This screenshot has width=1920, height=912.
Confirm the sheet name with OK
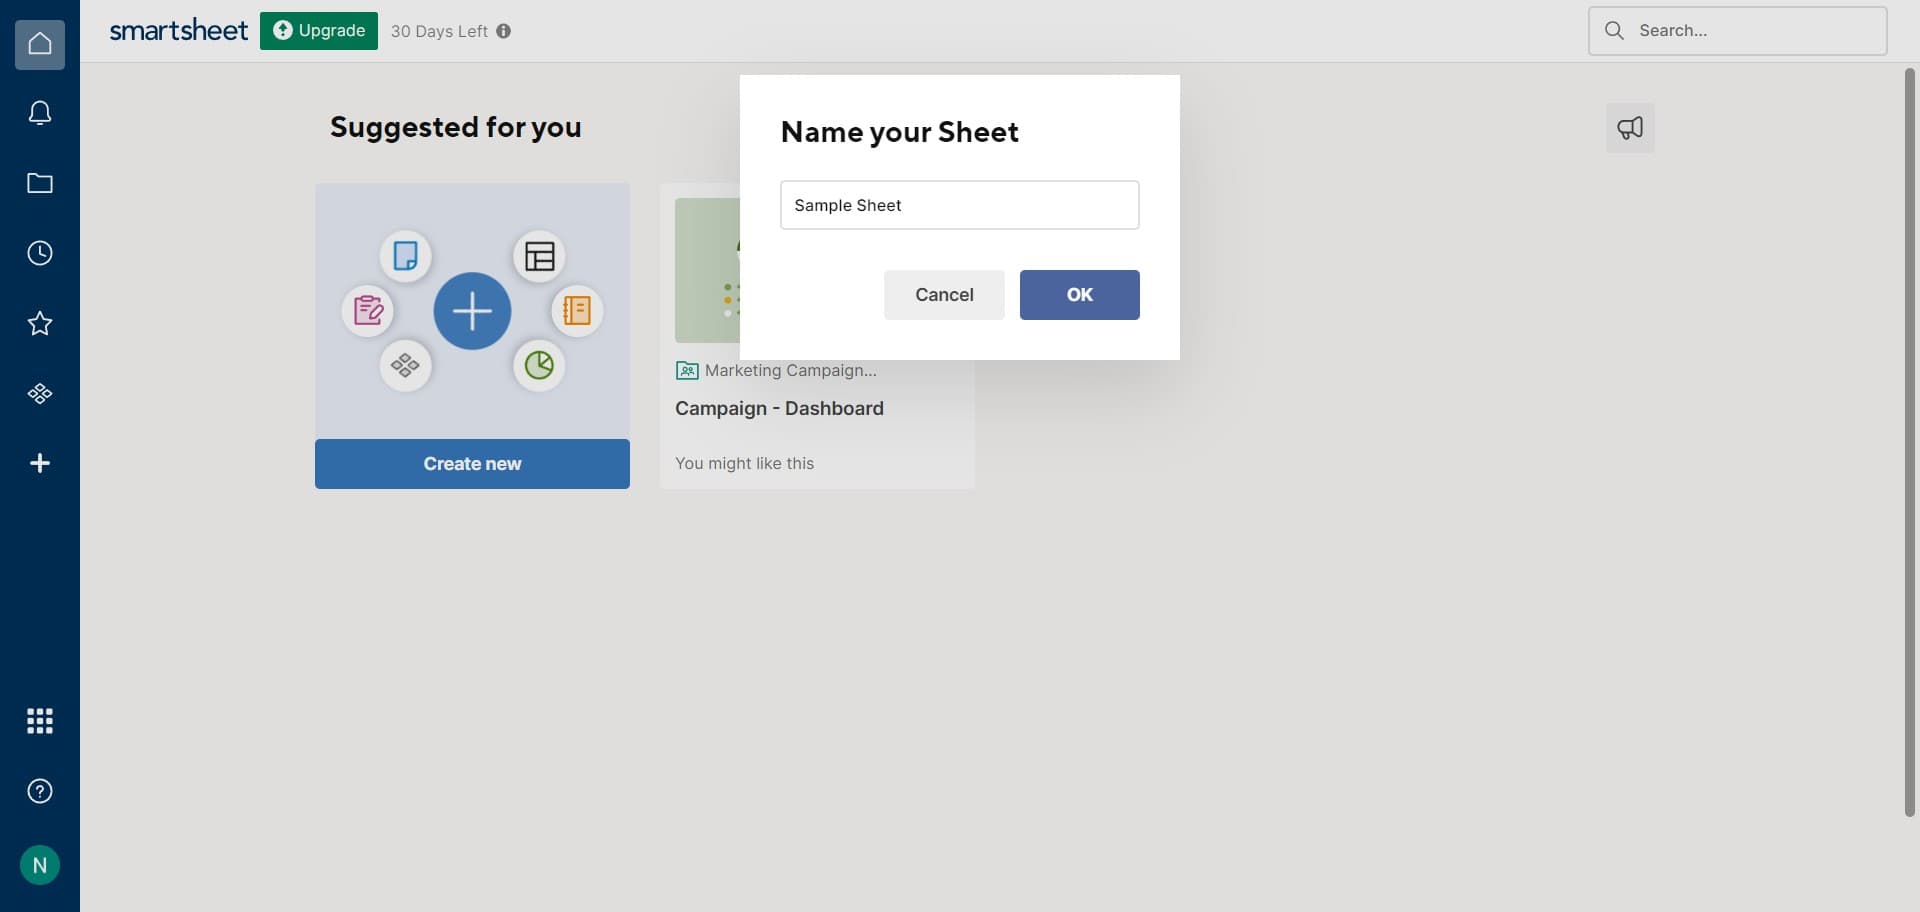(1079, 294)
